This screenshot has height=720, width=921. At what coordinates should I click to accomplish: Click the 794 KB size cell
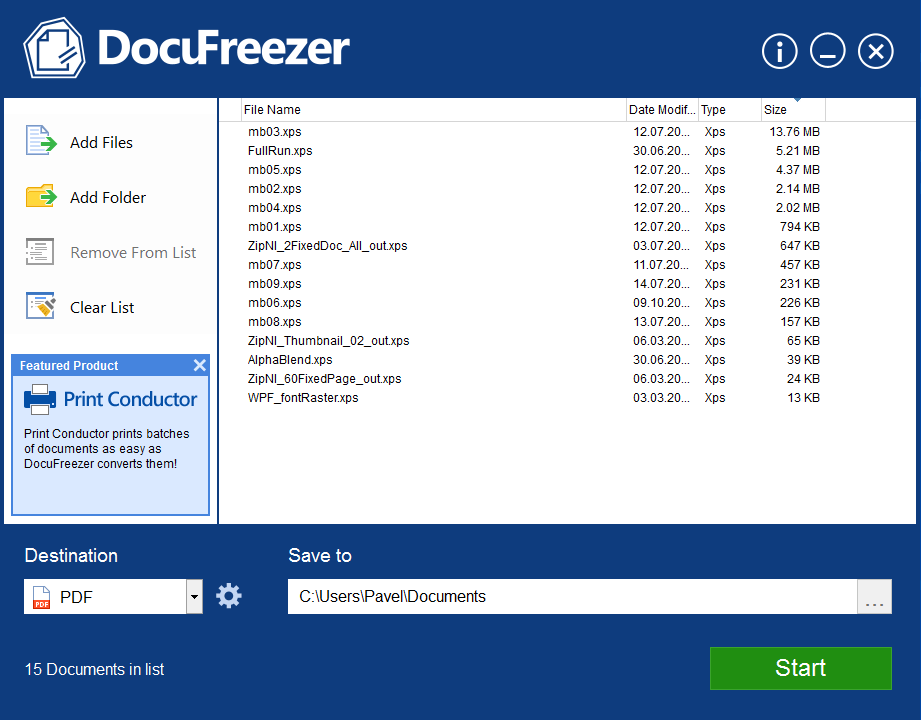pos(800,227)
